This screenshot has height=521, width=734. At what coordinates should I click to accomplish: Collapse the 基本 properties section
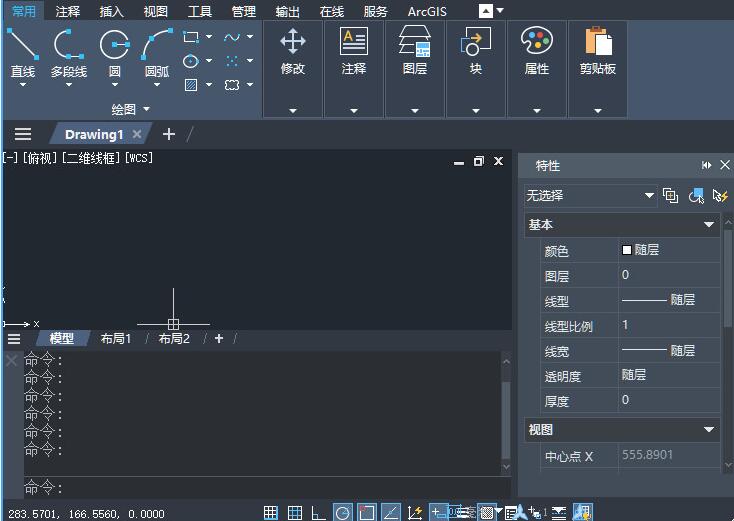709,225
